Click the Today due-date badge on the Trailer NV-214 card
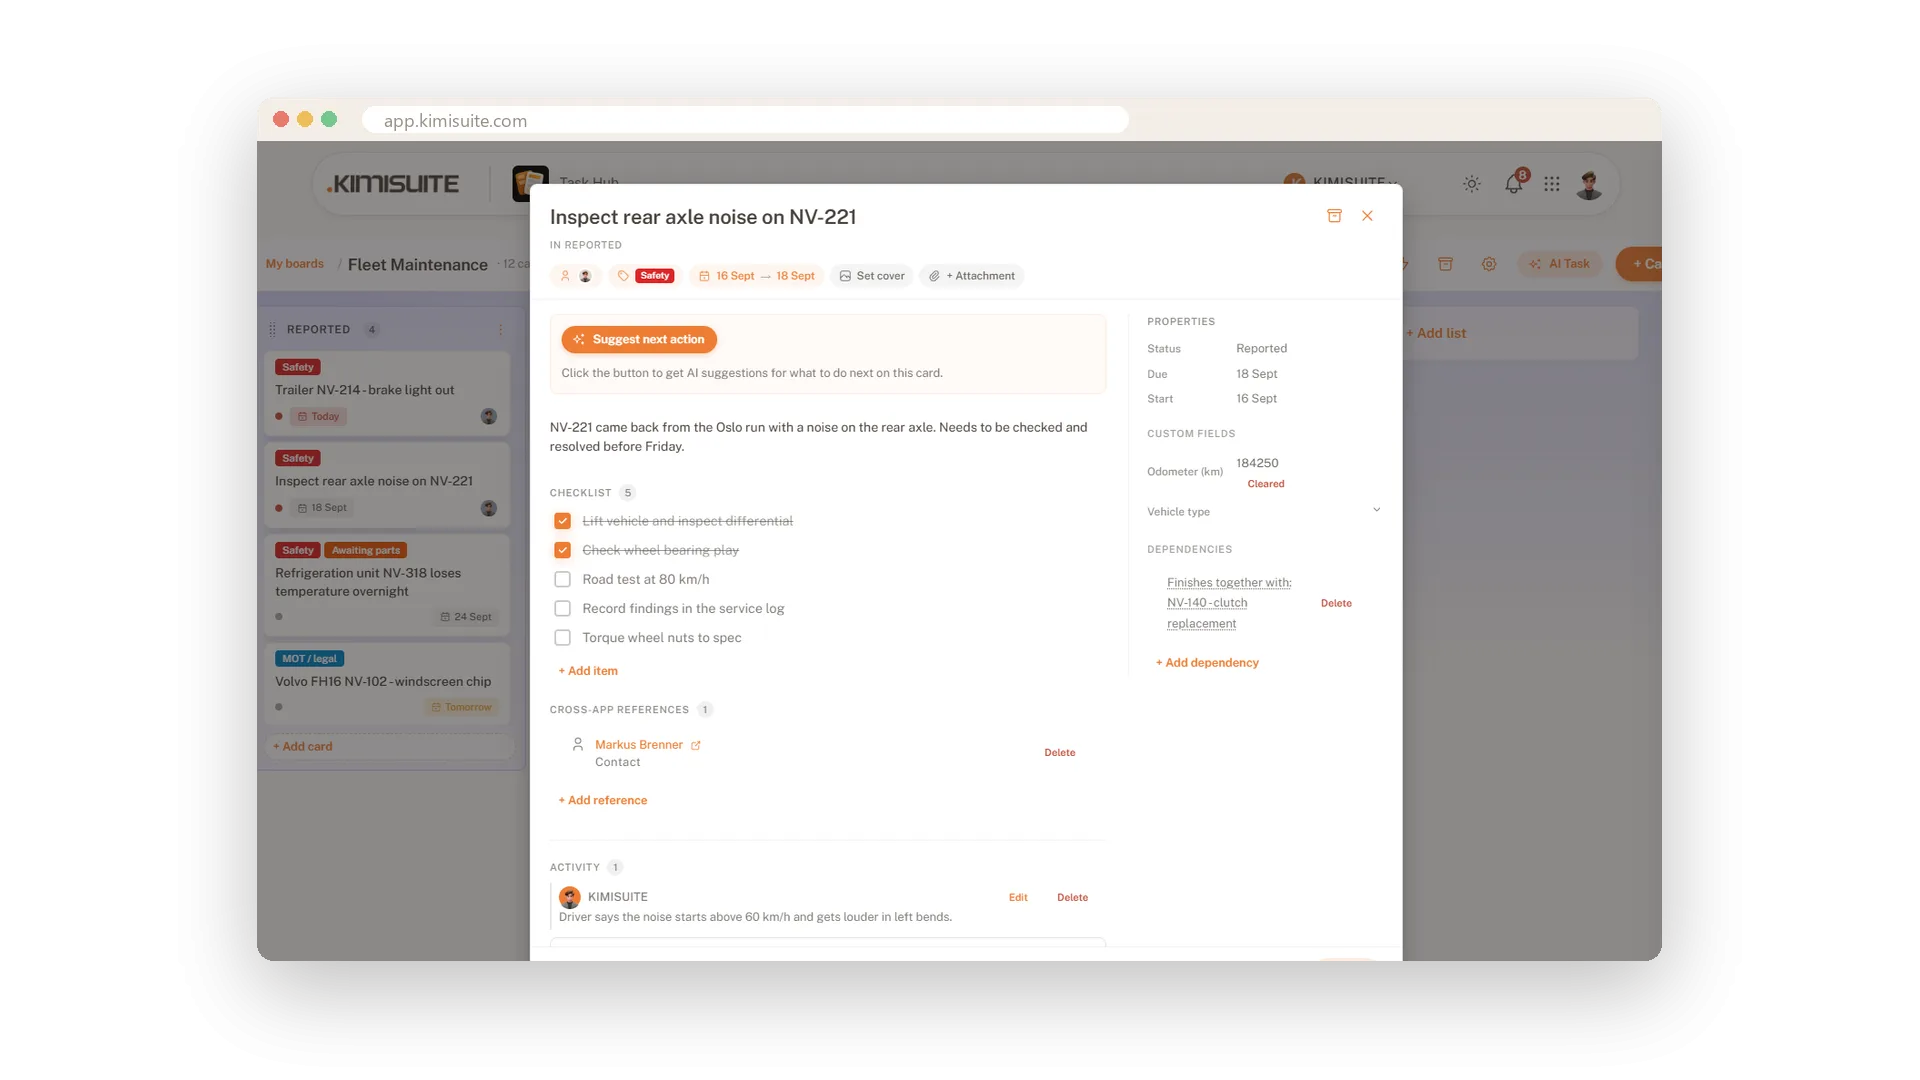The width and height of the screenshot is (1920, 1080). click(318, 417)
